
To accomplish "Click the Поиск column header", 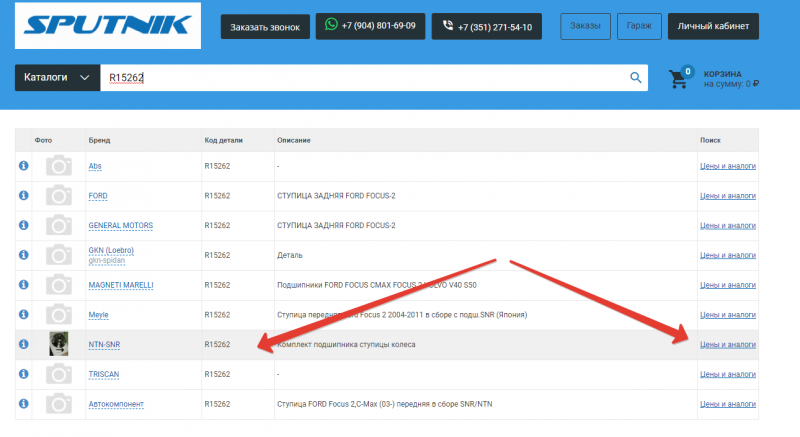I will click(x=710, y=140).
